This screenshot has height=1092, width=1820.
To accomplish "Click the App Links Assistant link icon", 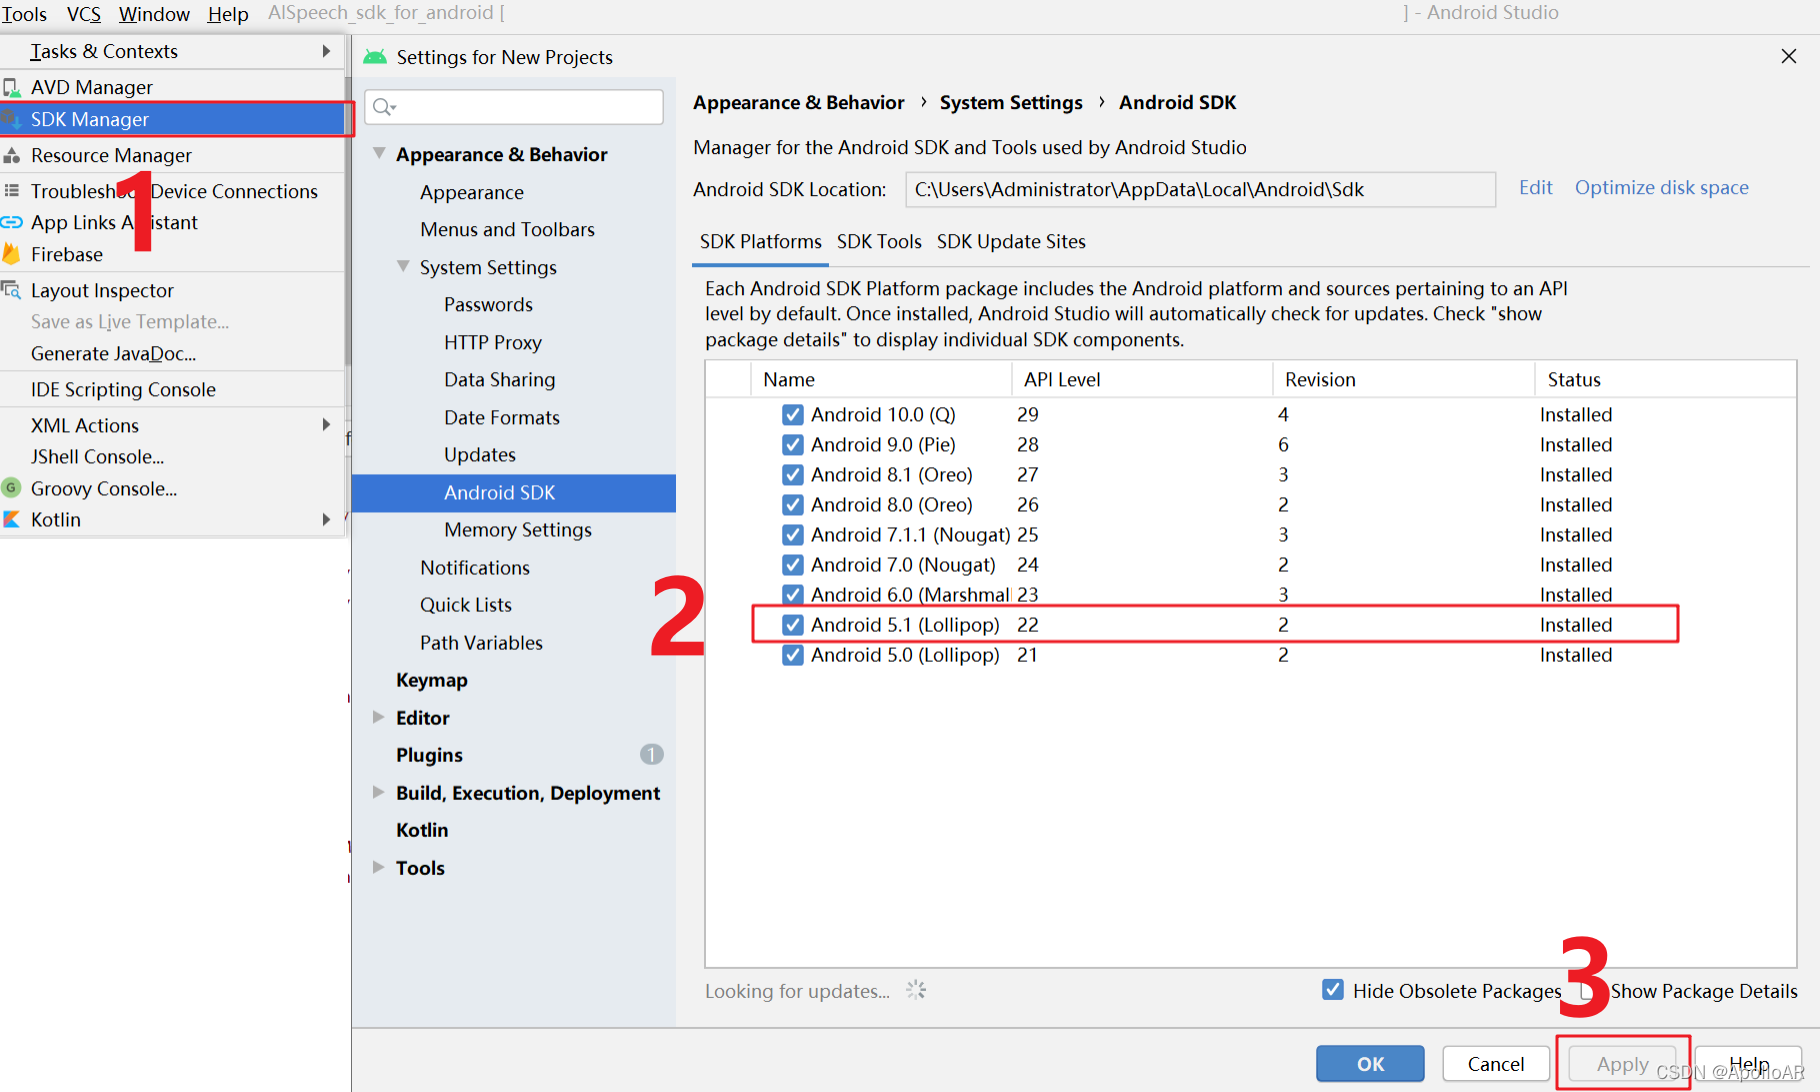I will tap(12, 222).
